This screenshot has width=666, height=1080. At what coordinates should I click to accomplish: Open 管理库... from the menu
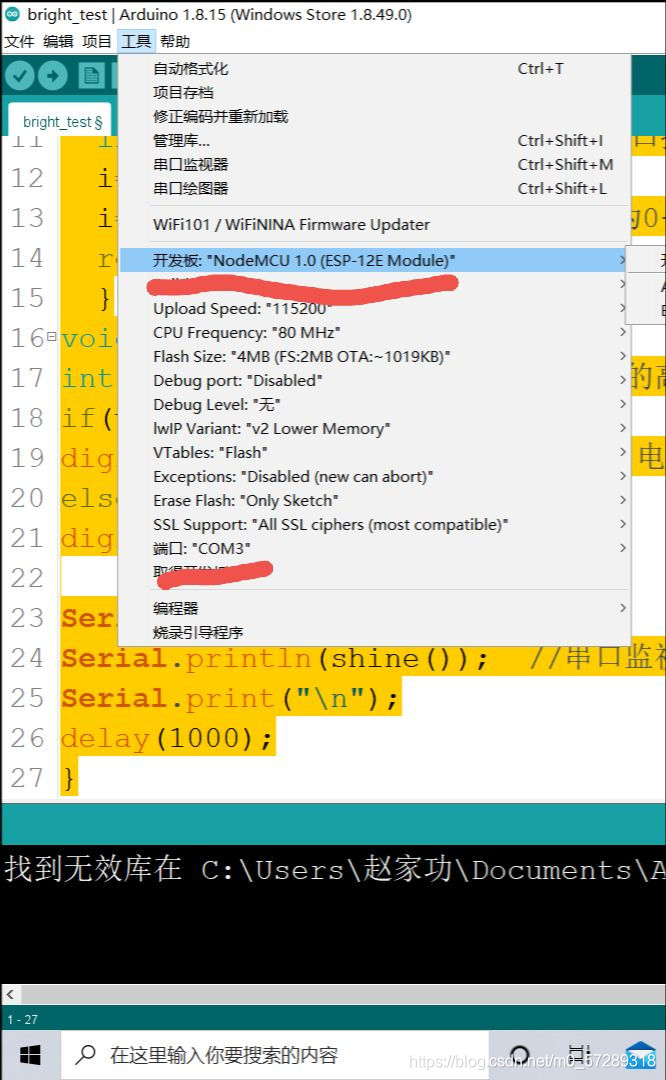(374, 141)
